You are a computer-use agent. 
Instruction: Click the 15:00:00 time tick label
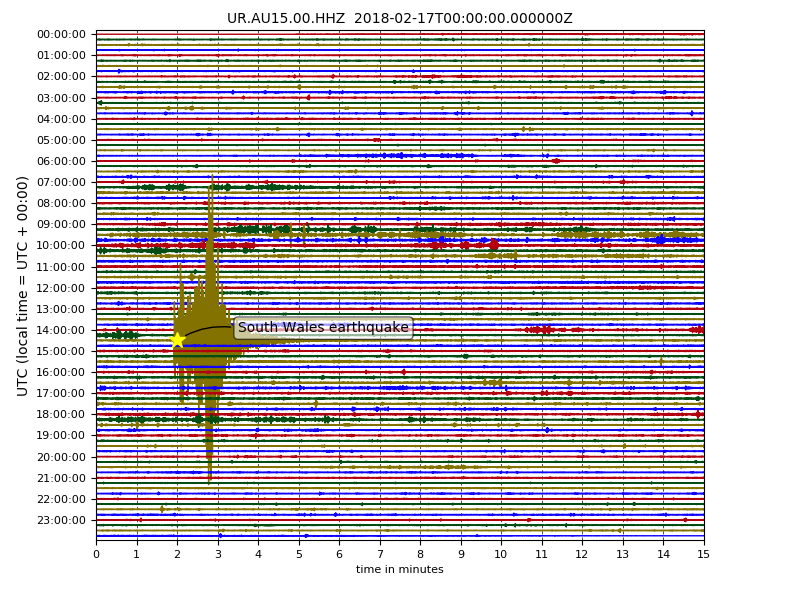[x=61, y=352]
